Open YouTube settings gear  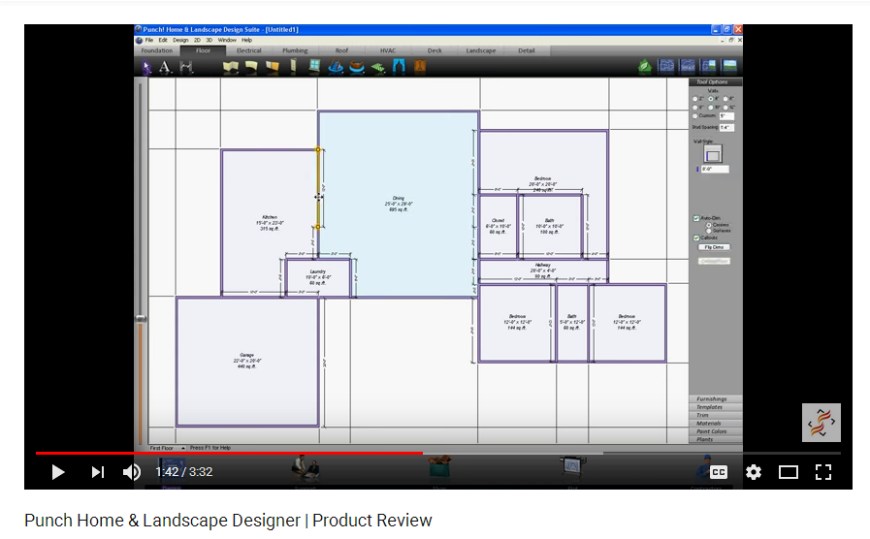pos(753,472)
